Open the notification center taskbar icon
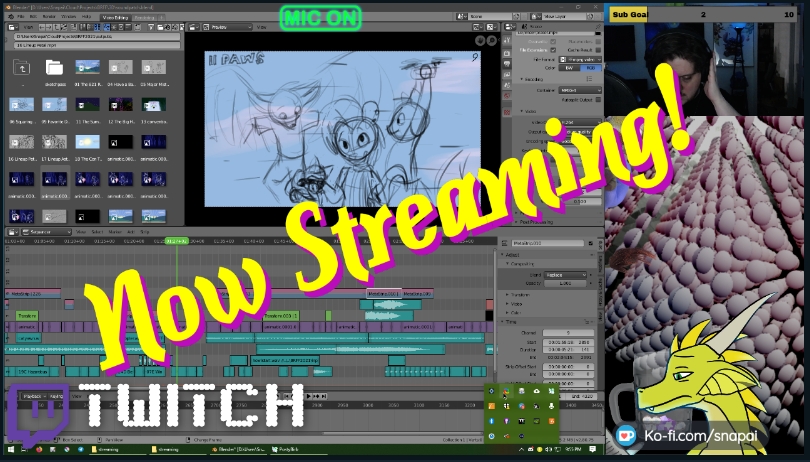Screen dimensions: 810x462 coord(593,450)
